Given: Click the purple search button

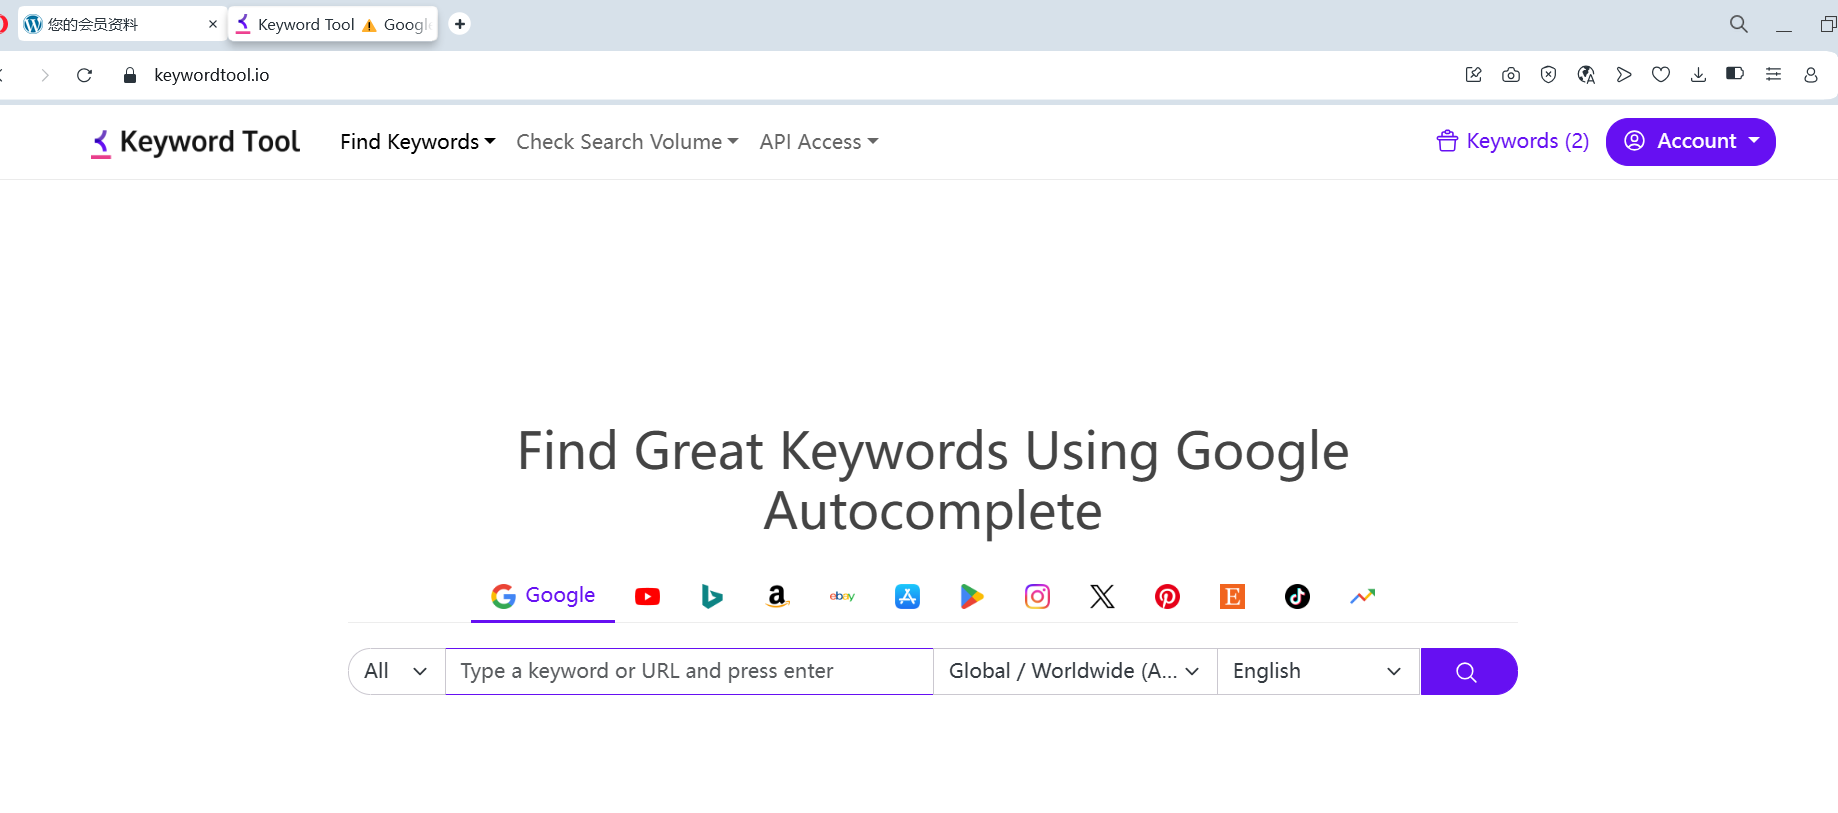Looking at the screenshot, I should (x=1468, y=671).
